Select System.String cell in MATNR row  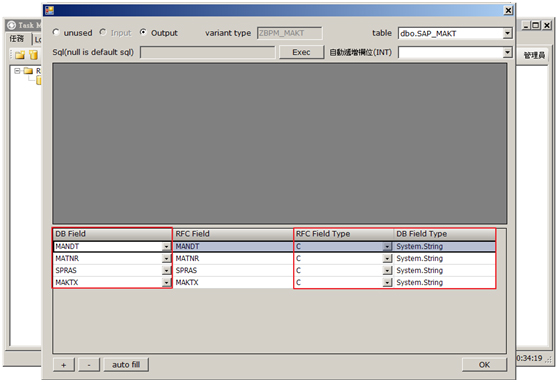pyautogui.click(x=444, y=258)
